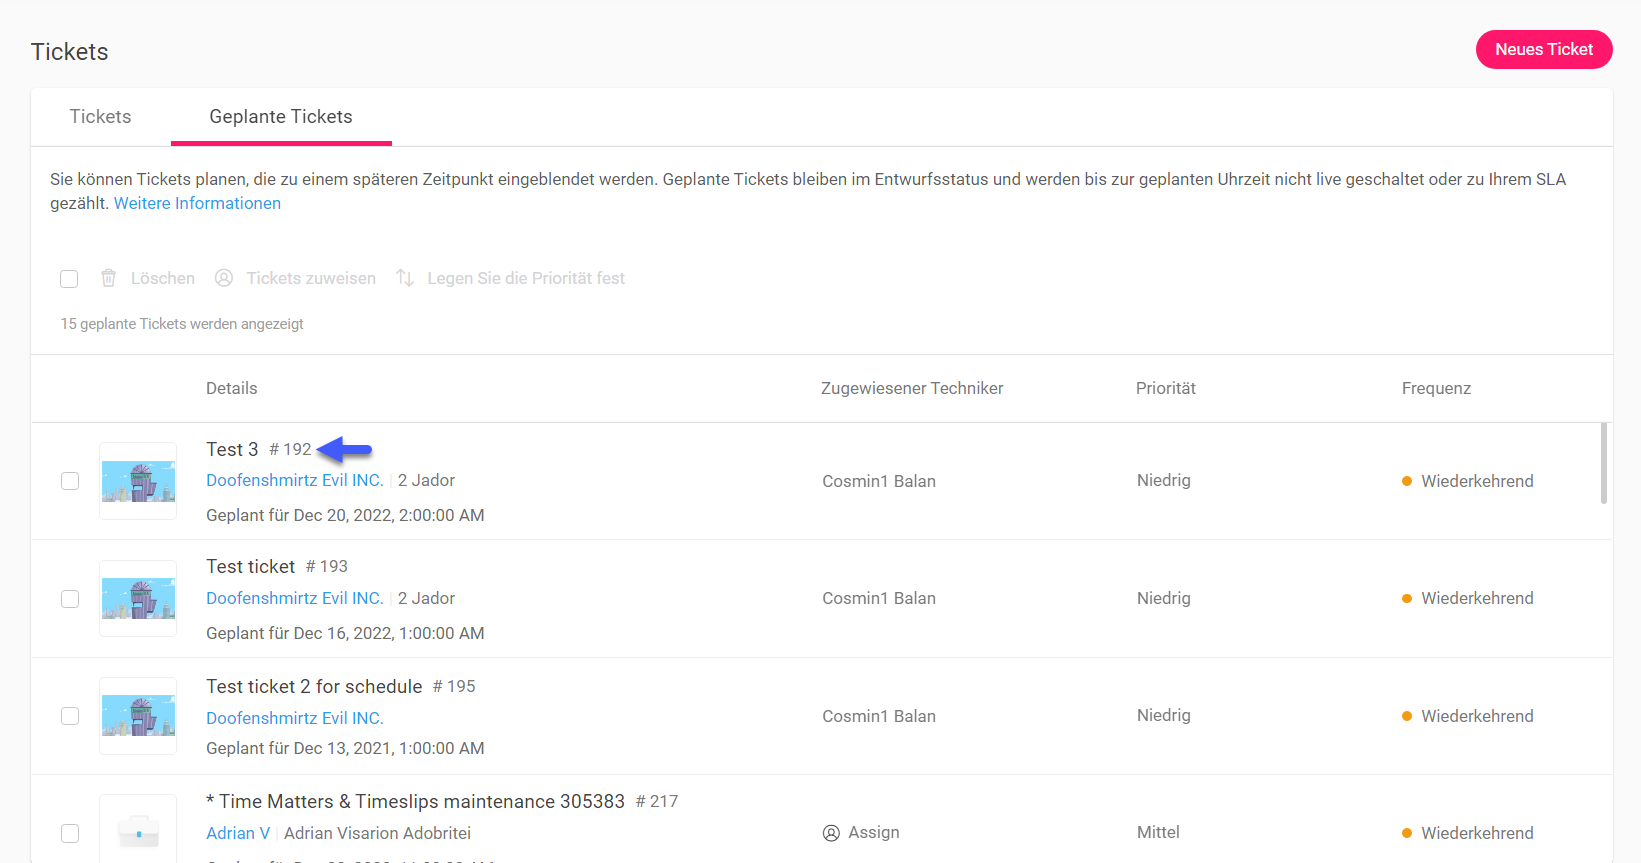Click the priority arrows icon
The height and width of the screenshot is (863, 1641).
[405, 278]
